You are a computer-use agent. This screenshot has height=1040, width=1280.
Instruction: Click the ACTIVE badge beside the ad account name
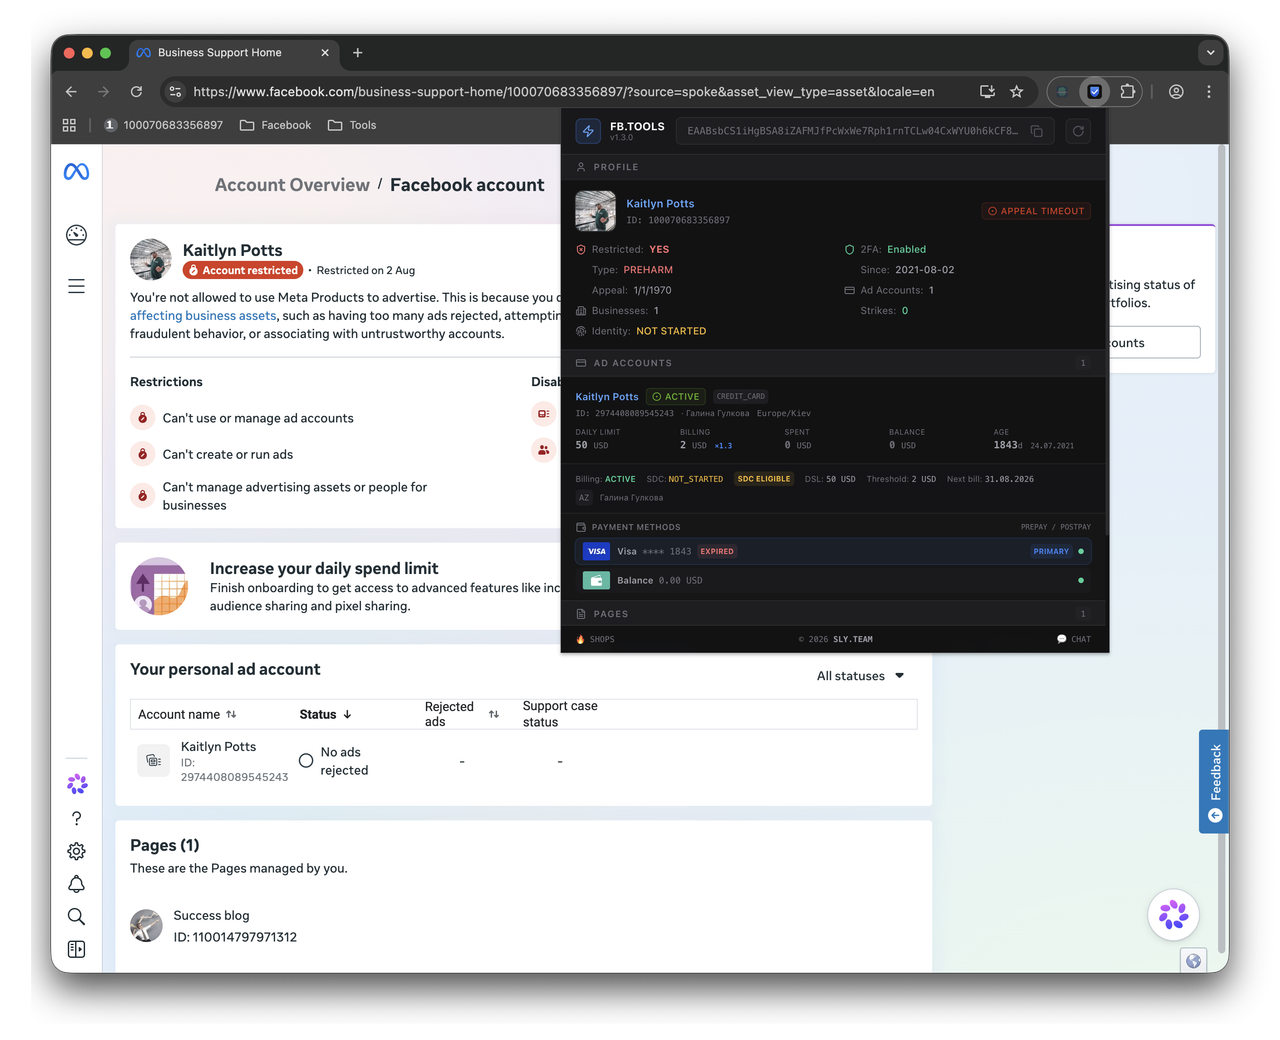(x=676, y=397)
